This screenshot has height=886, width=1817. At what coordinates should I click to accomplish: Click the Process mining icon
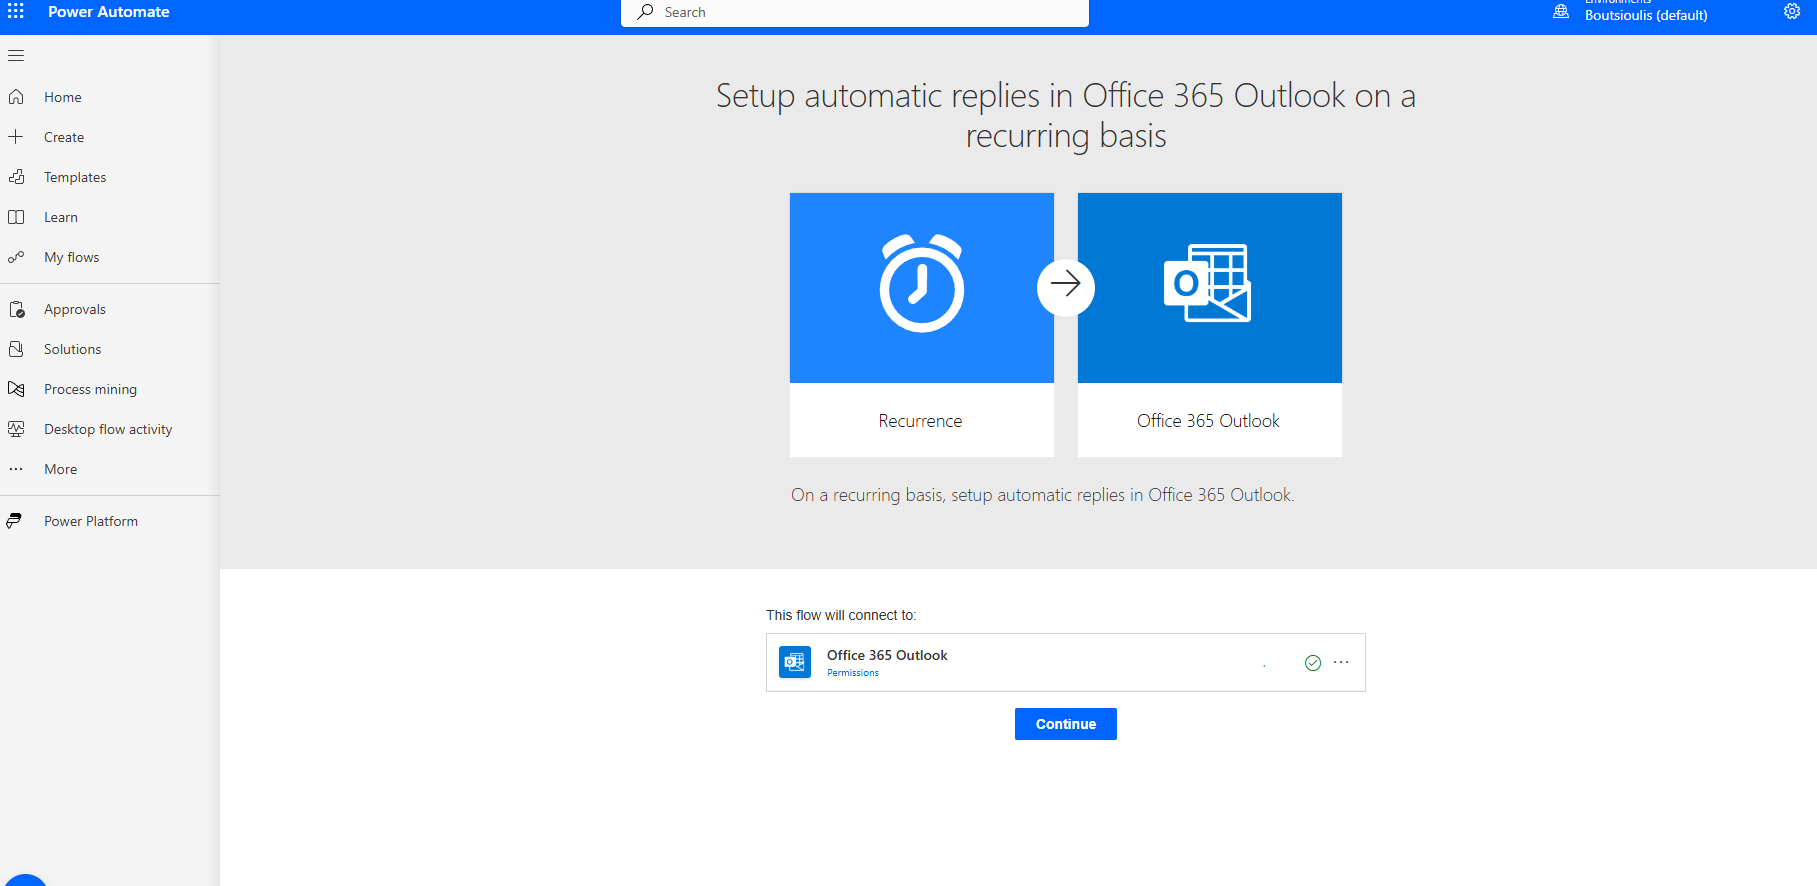click(x=16, y=389)
